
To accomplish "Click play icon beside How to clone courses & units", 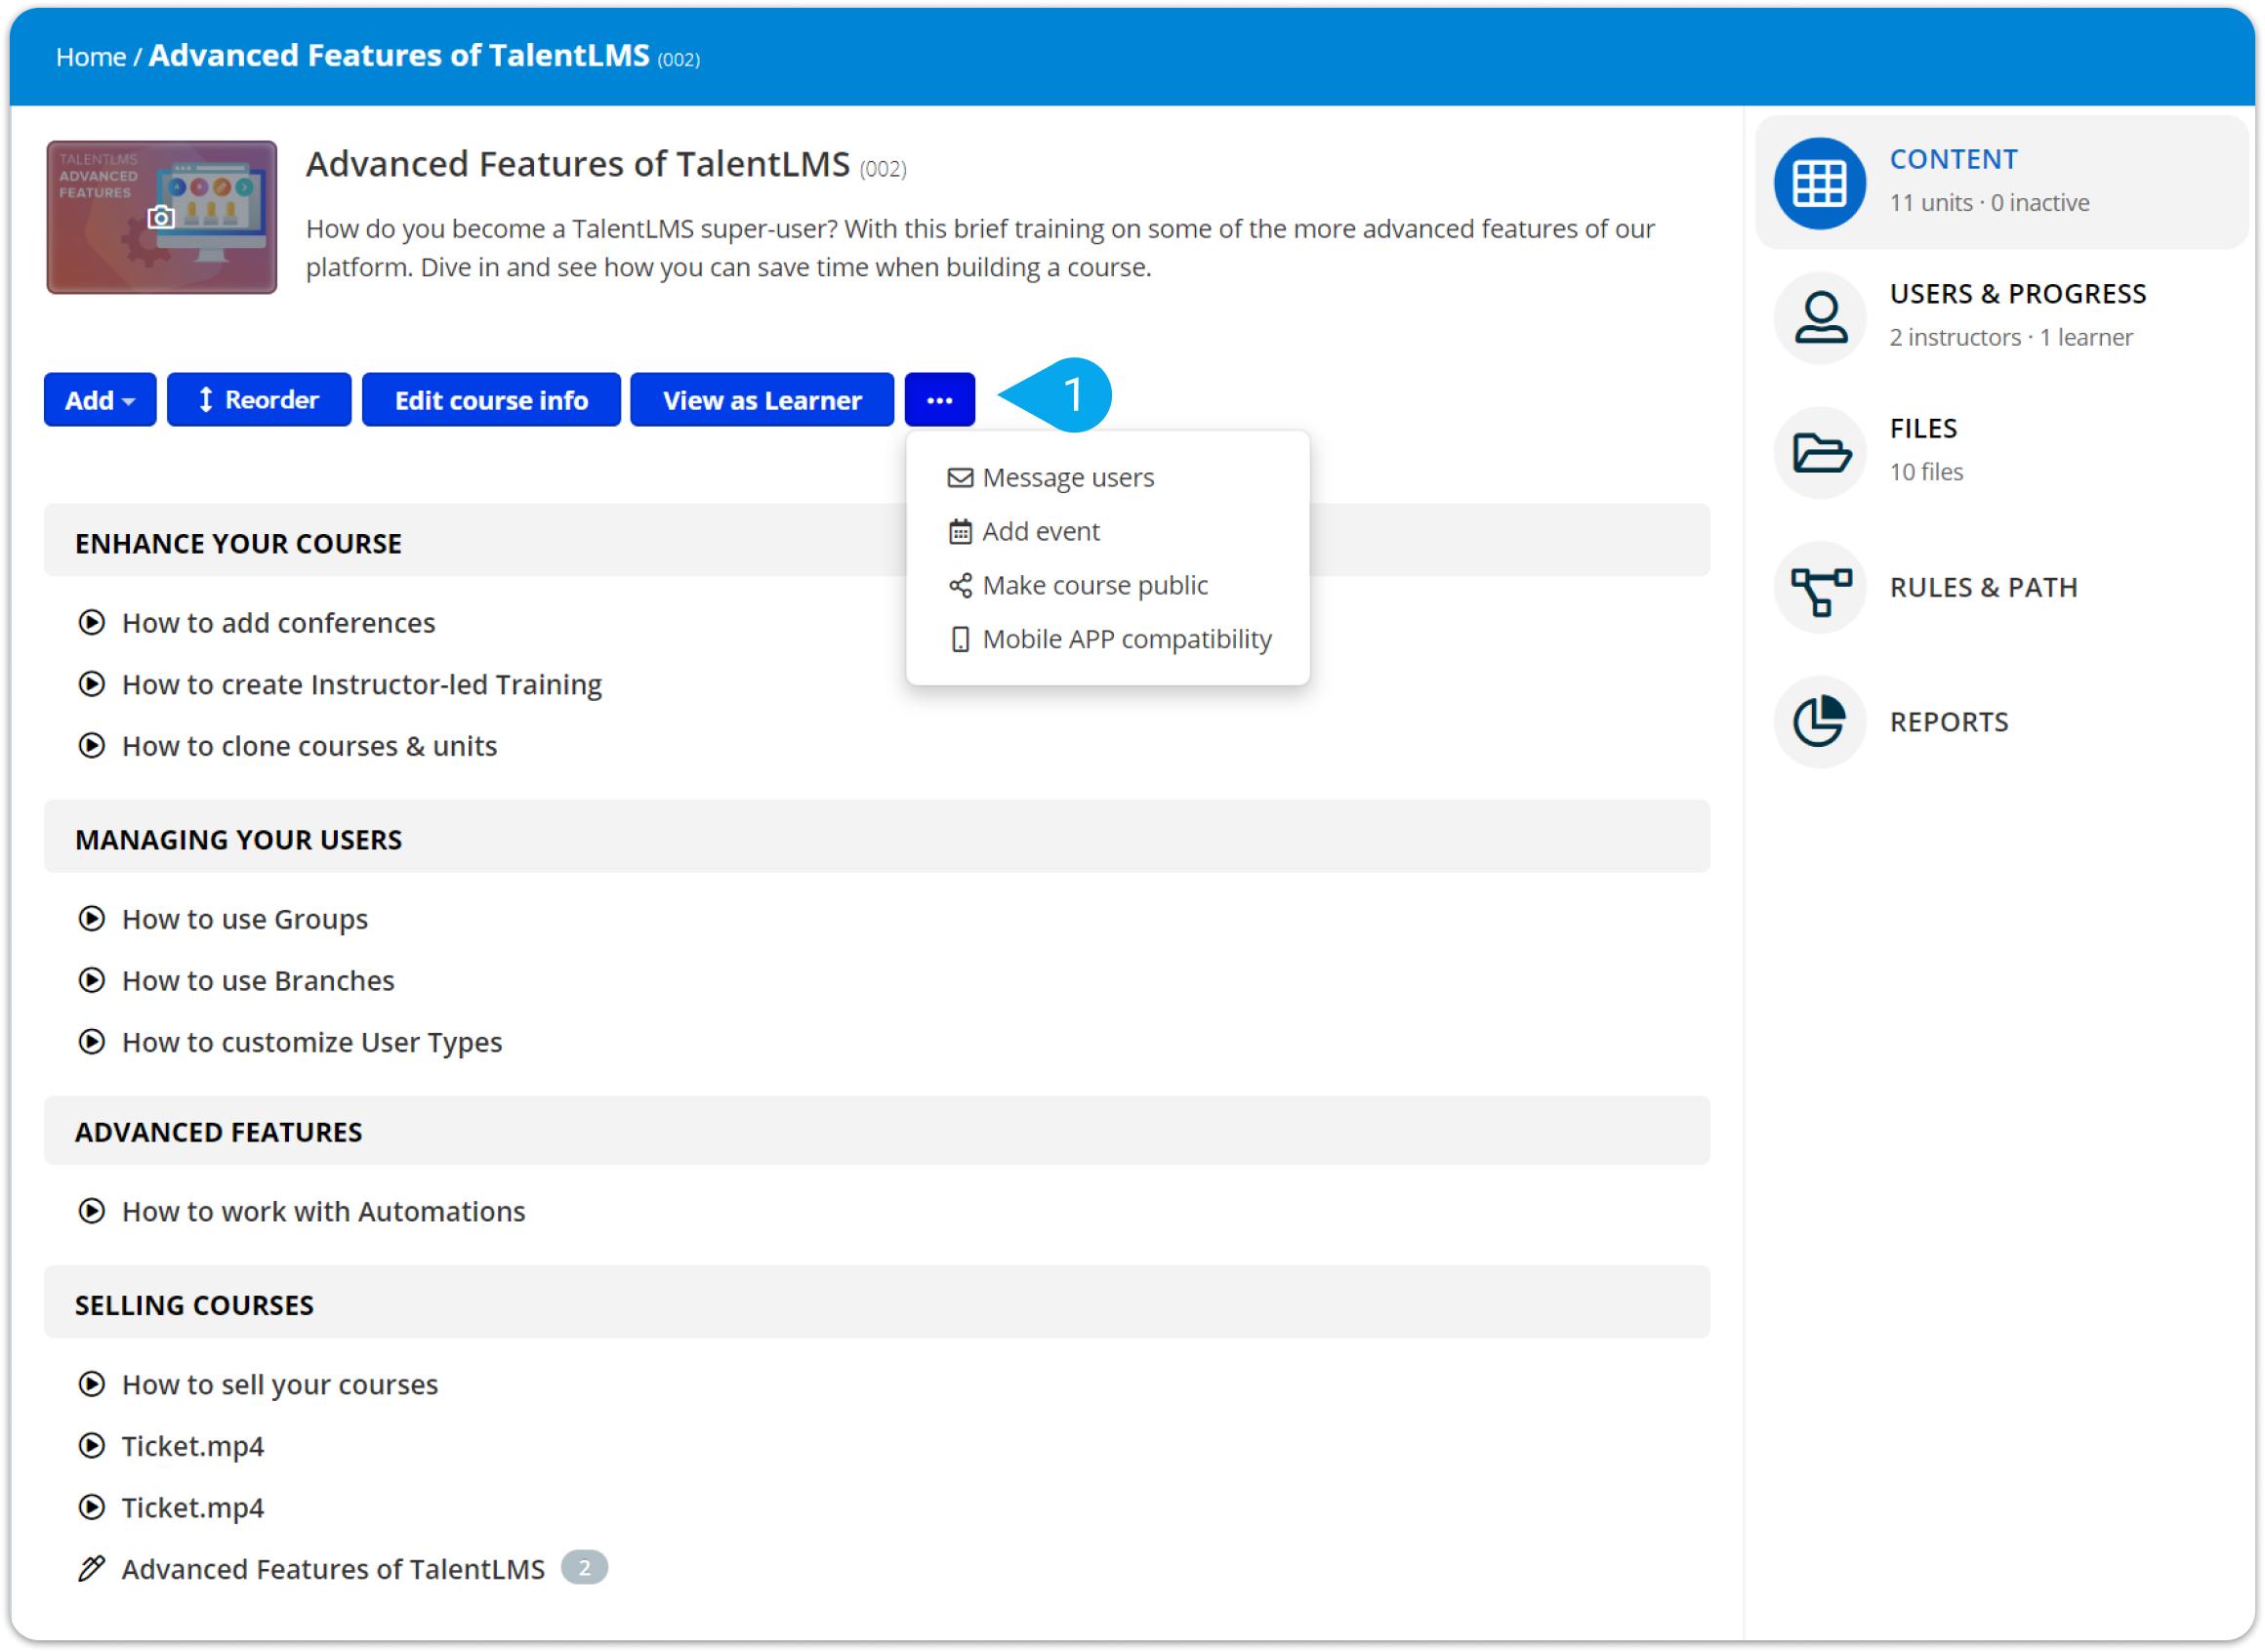I will click(x=91, y=746).
